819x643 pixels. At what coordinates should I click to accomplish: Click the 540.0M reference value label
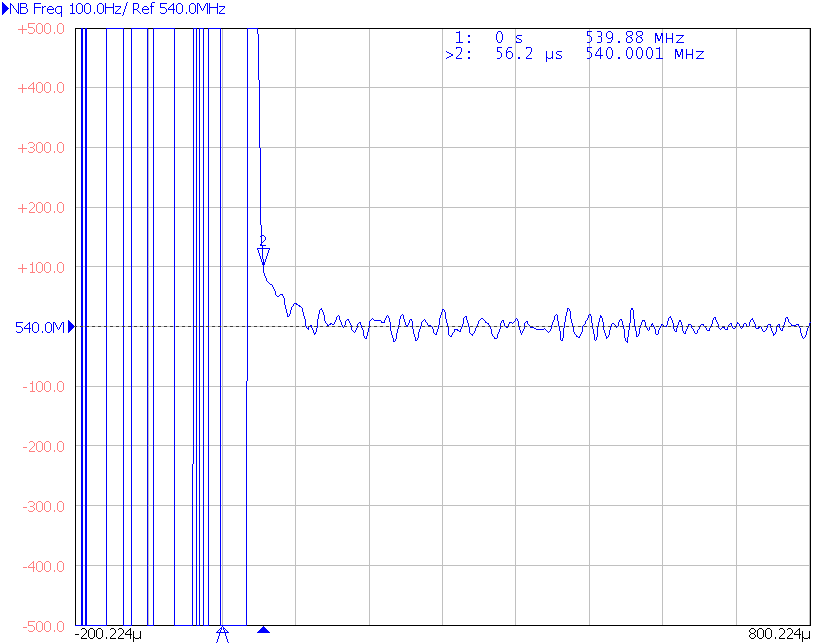(39, 328)
